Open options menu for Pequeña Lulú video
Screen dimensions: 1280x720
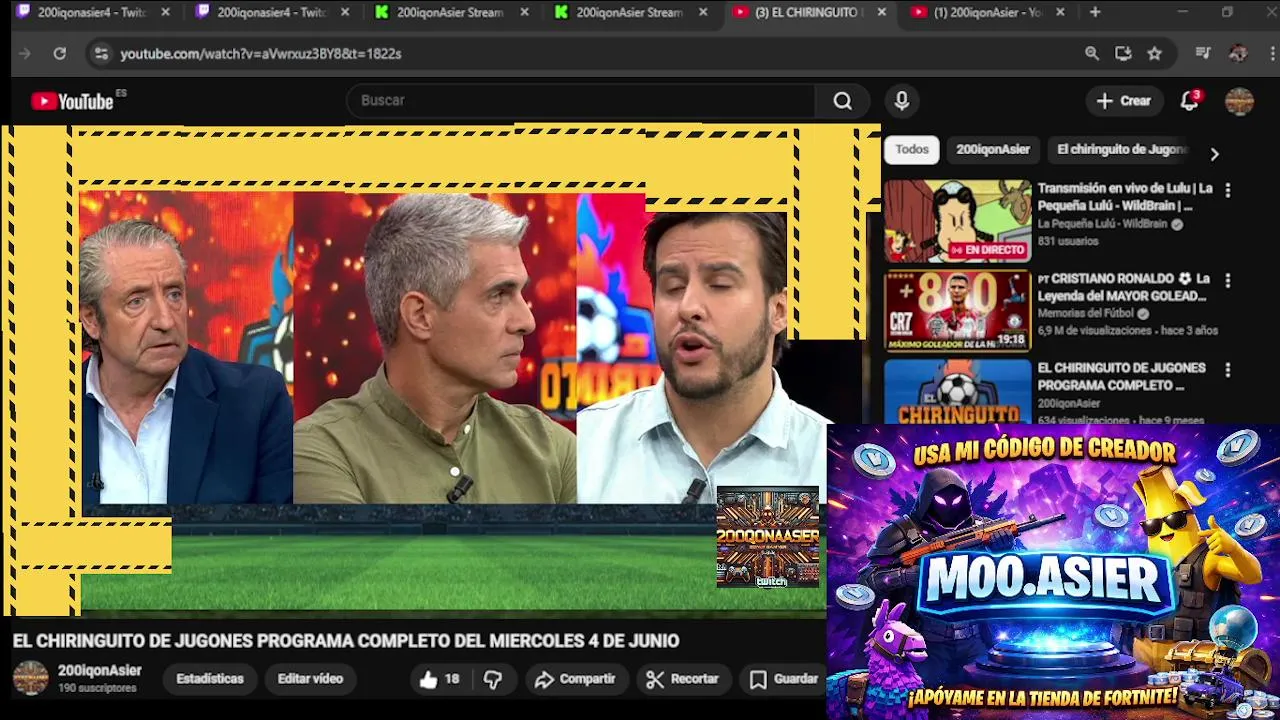1228,190
